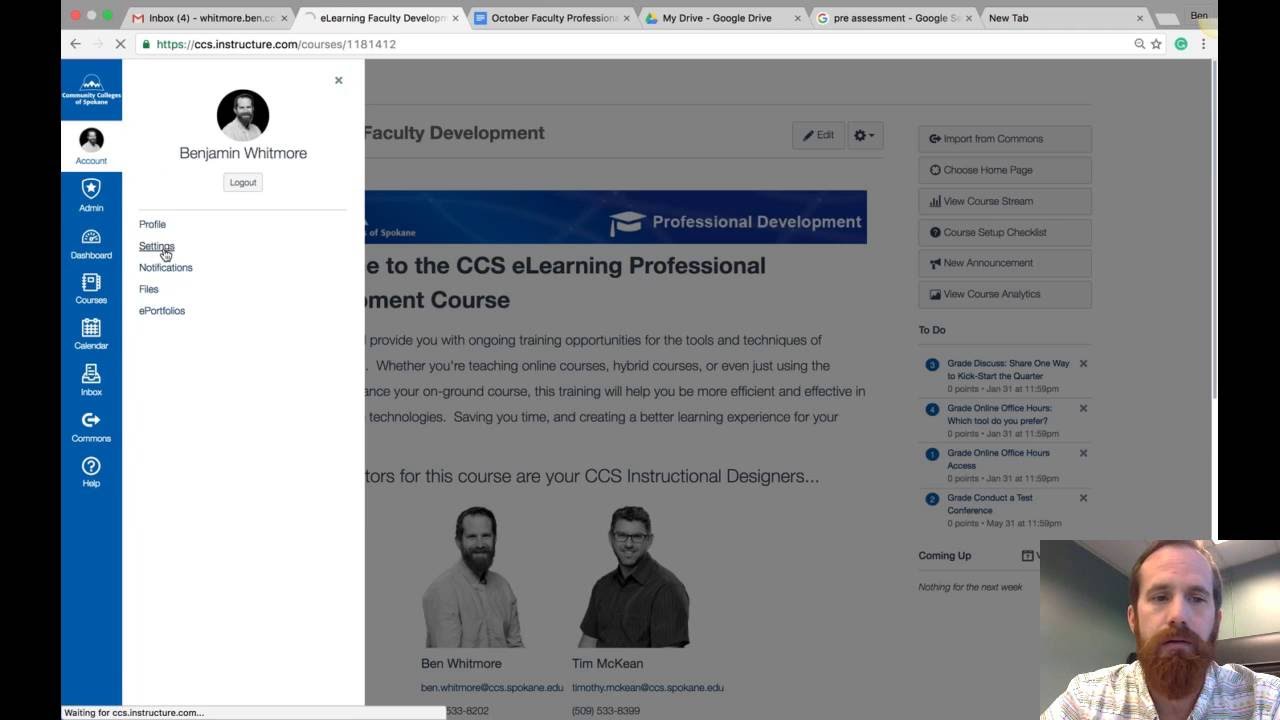Open Commons from the sidebar
Viewport: 1280px width, 720px height.
click(91, 427)
